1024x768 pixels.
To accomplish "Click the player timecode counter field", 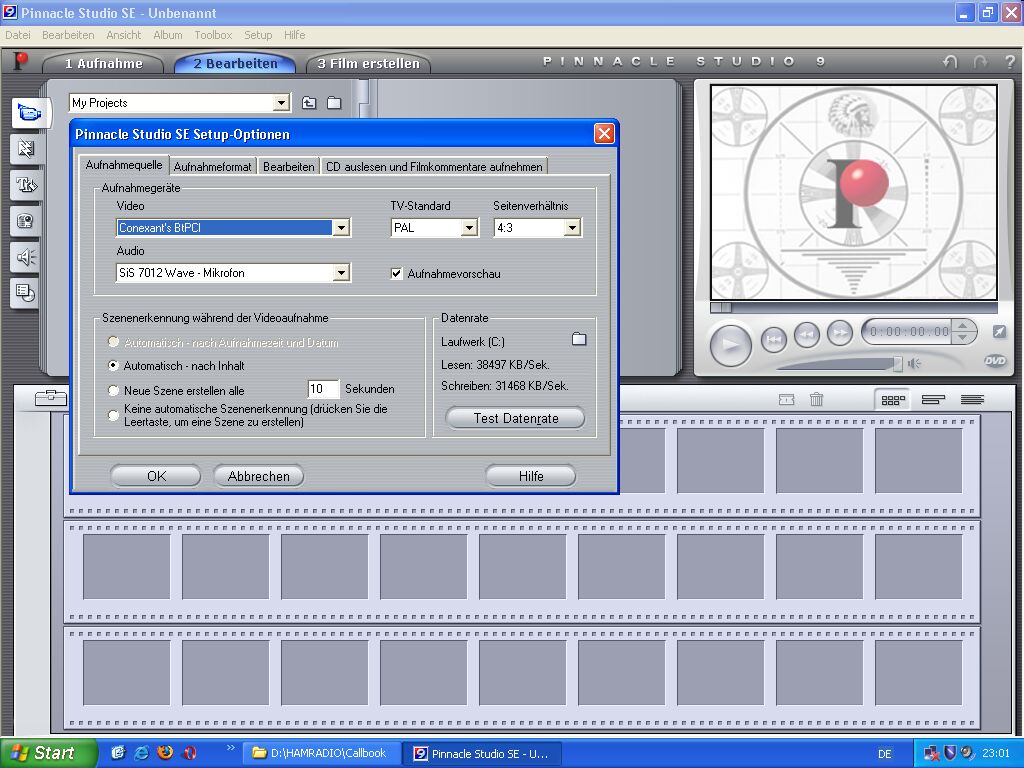I will coord(909,332).
